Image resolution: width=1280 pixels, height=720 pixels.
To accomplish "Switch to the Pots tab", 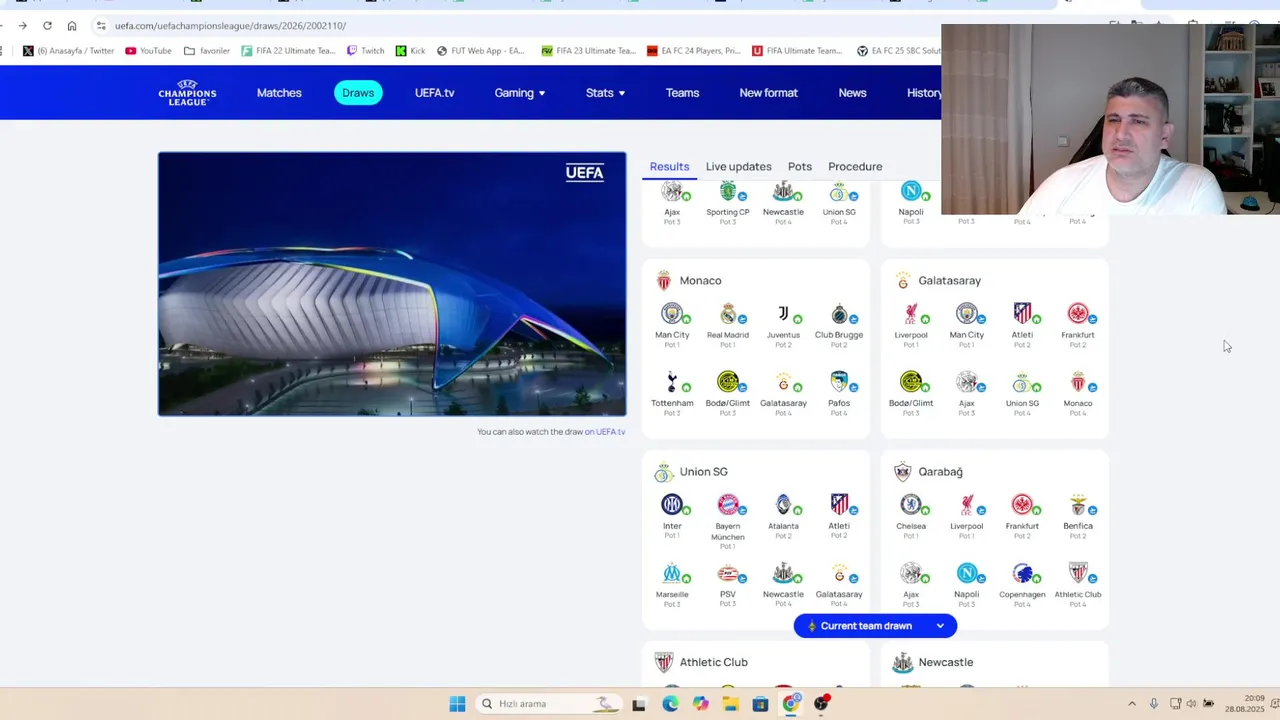I will (799, 167).
